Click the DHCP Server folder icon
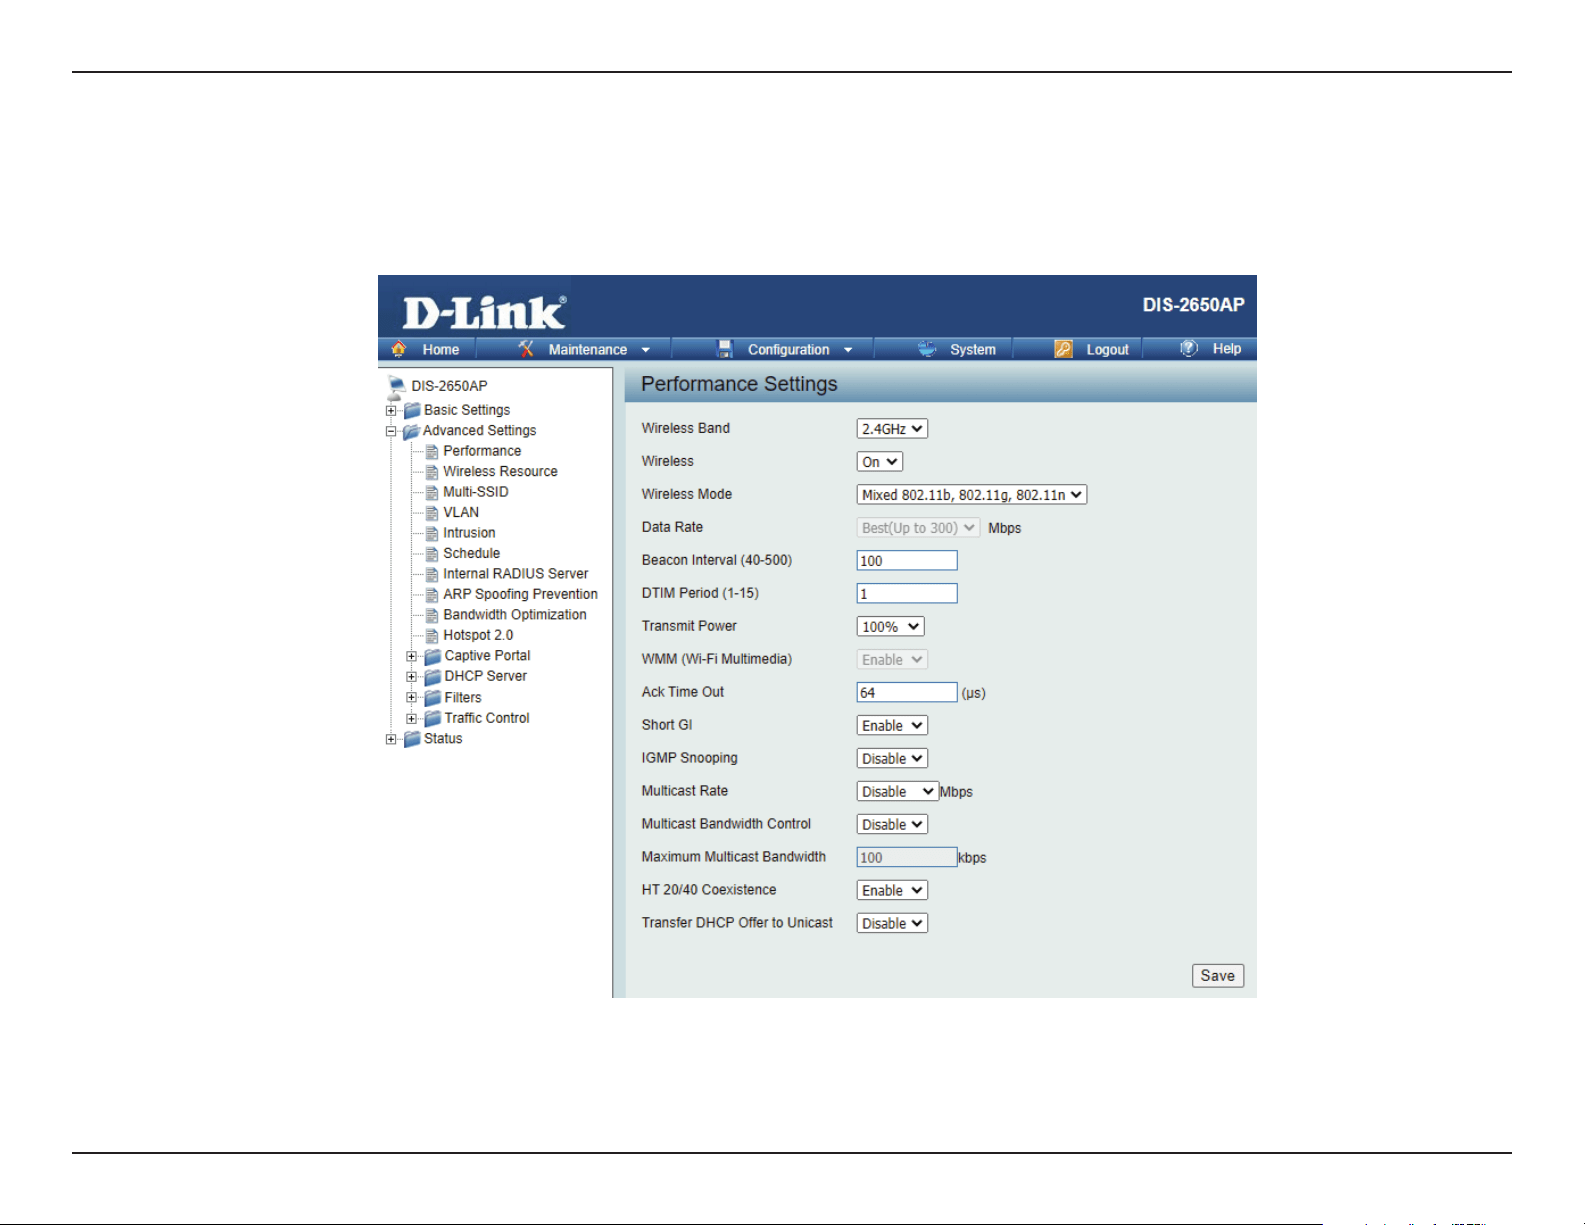 click(x=433, y=677)
